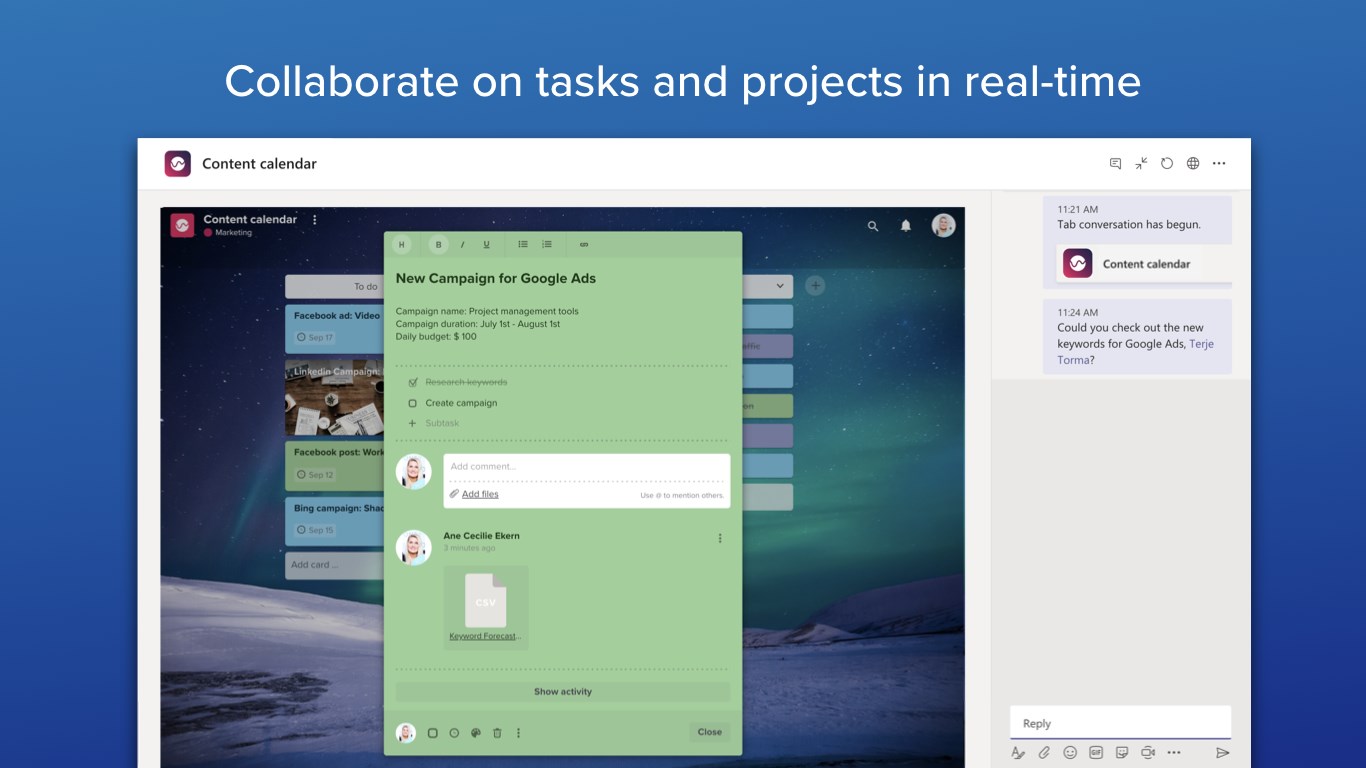Check the Create campaign subtask
The width and height of the screenshot is (1366, 768).
click(412, 403)
